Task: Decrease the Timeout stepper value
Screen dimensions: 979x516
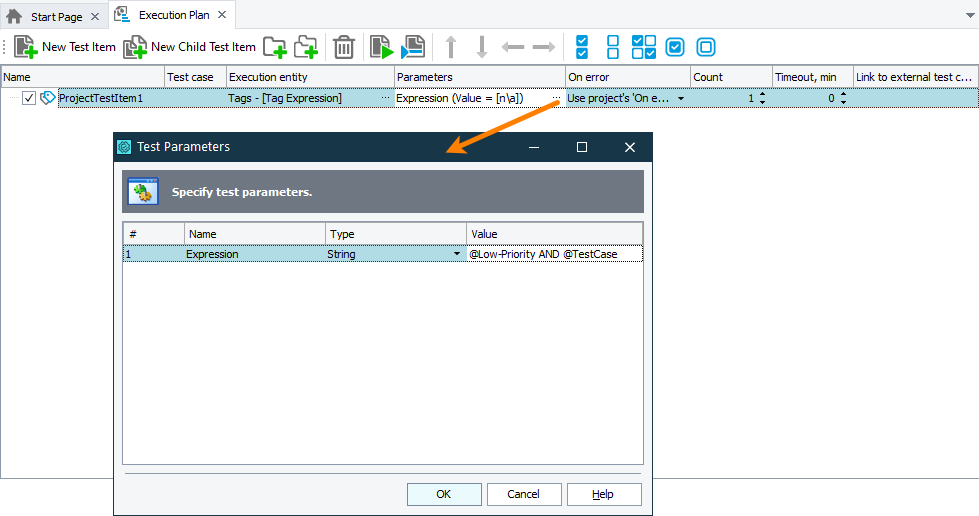Action: pos(844,102)
